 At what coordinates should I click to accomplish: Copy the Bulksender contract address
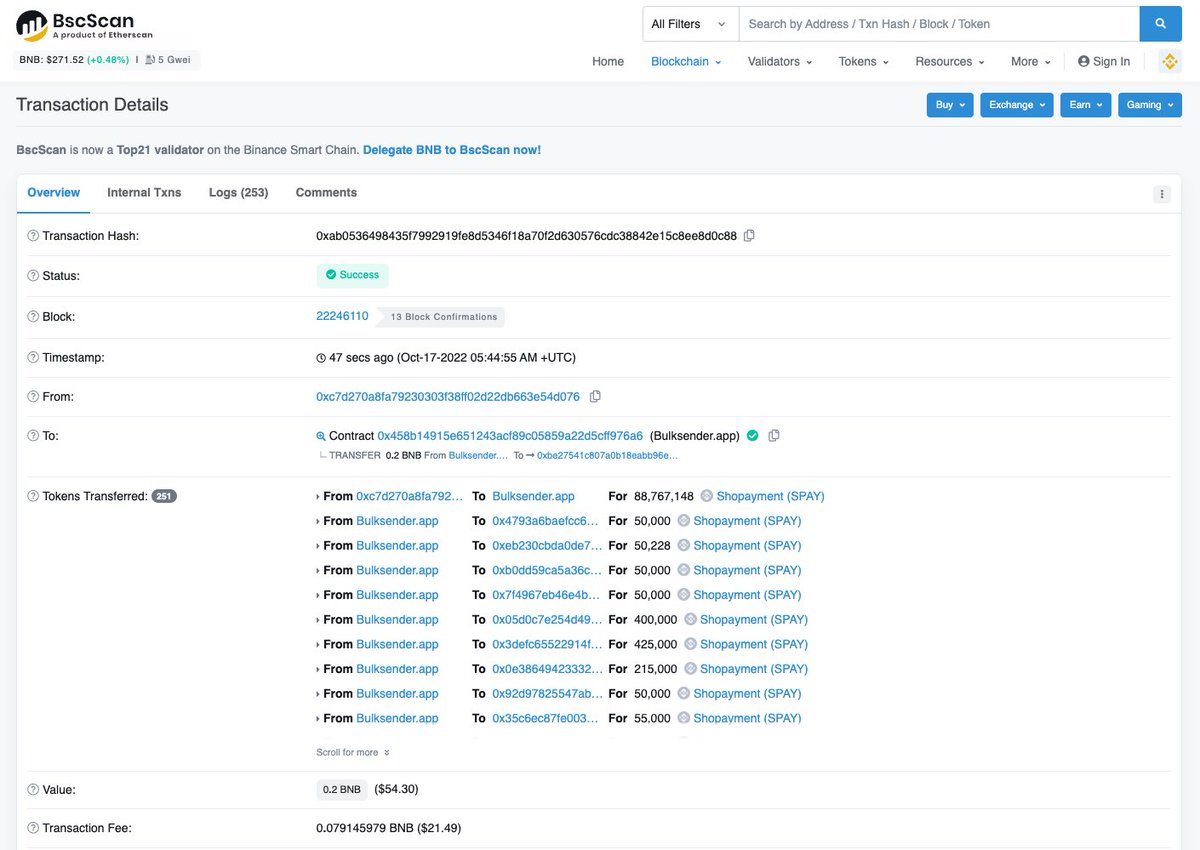pos(774,436)
